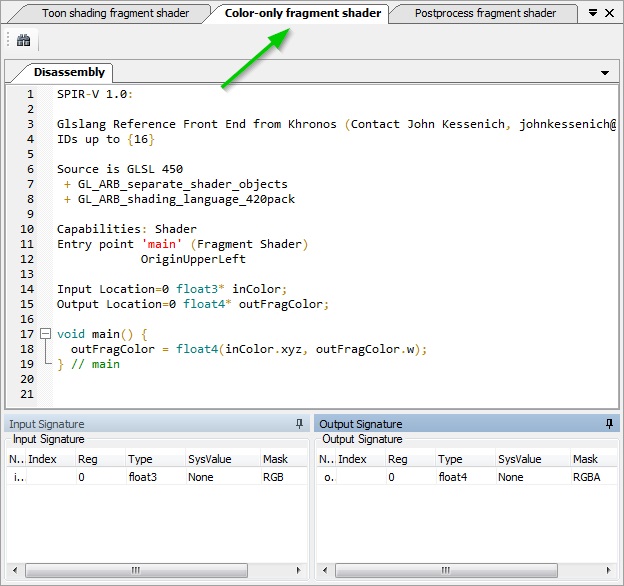Click Output Signature horizontal scrollbar thumb

pyautogui.click(x=446, y=570)
